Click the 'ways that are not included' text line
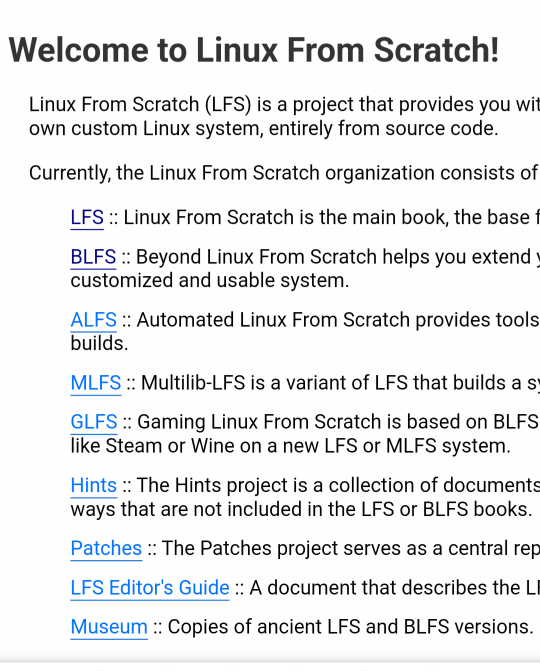Screen dimensions: 540x671 point(301,509)
